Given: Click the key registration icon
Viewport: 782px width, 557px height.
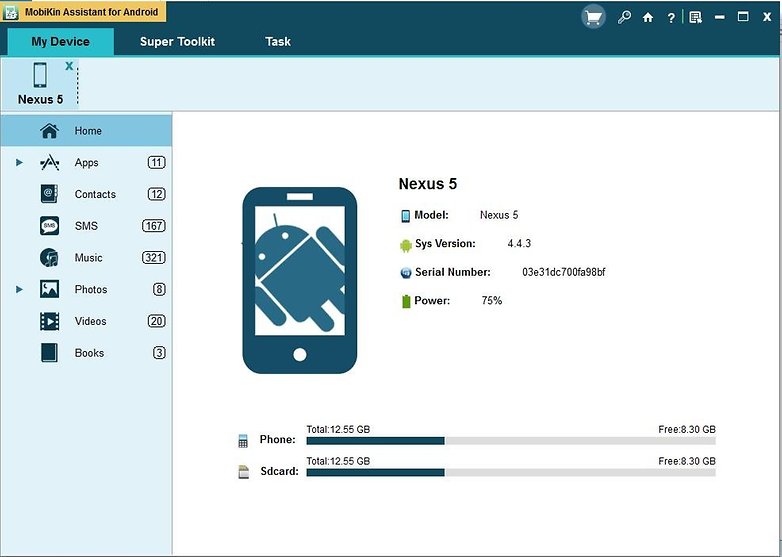Looking at the screenshot, I should 624,17.
